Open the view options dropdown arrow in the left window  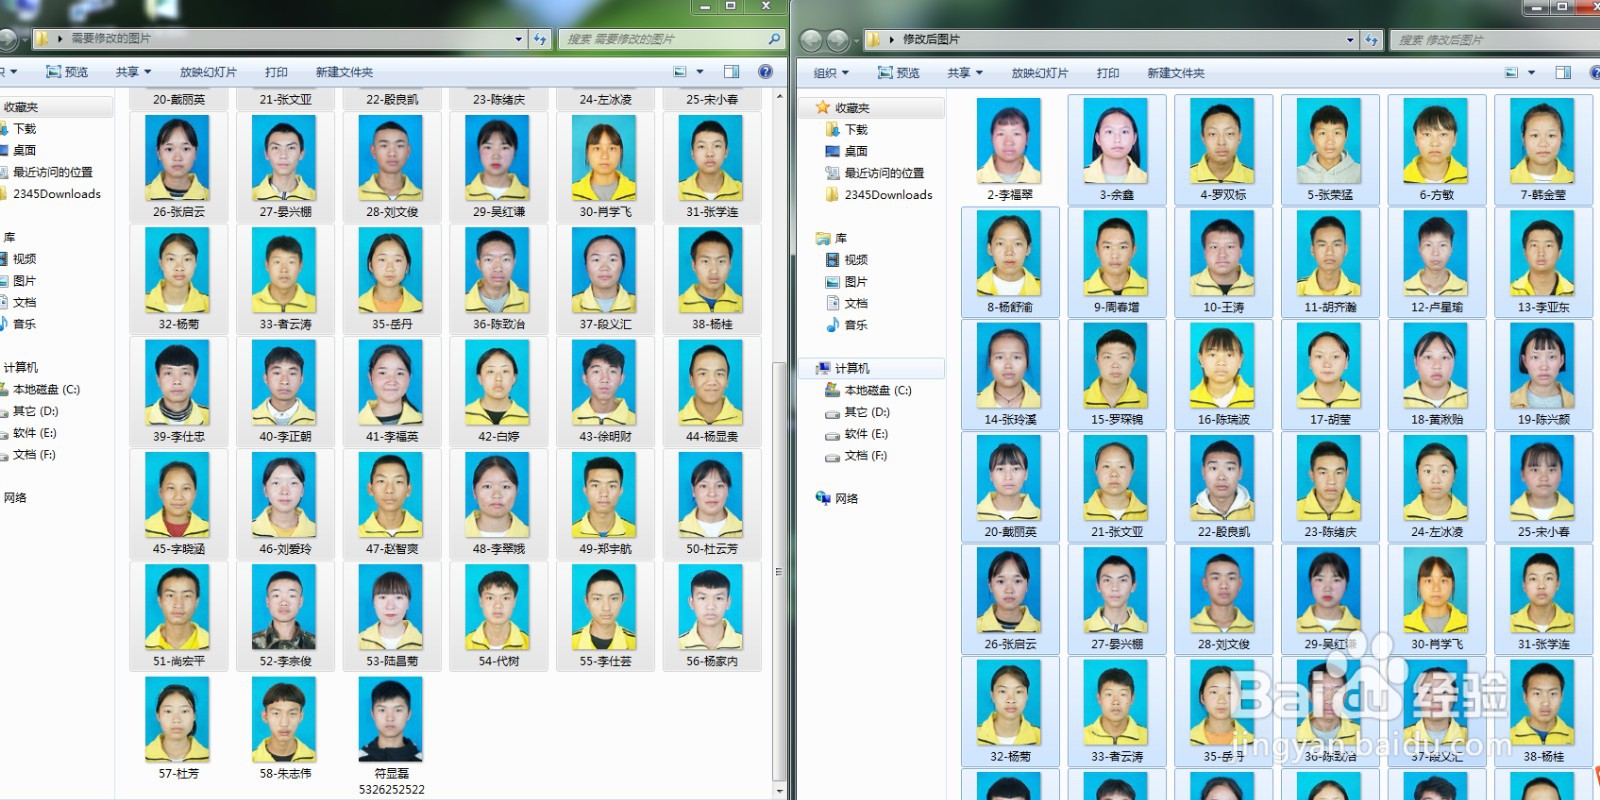pos(700,72)
